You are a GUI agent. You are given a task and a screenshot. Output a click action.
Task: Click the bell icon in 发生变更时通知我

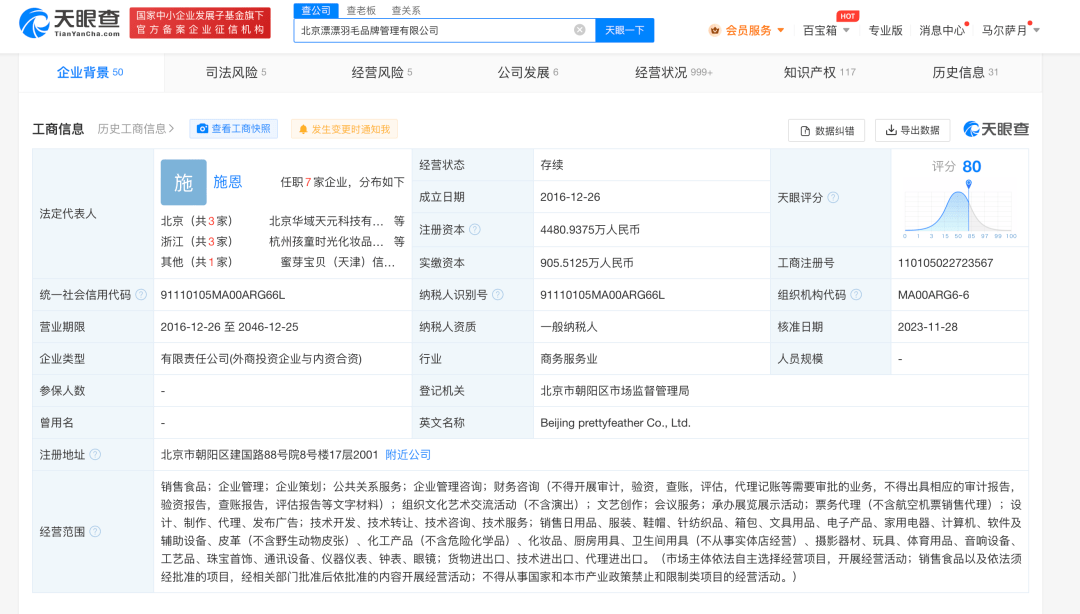(303, 130)
